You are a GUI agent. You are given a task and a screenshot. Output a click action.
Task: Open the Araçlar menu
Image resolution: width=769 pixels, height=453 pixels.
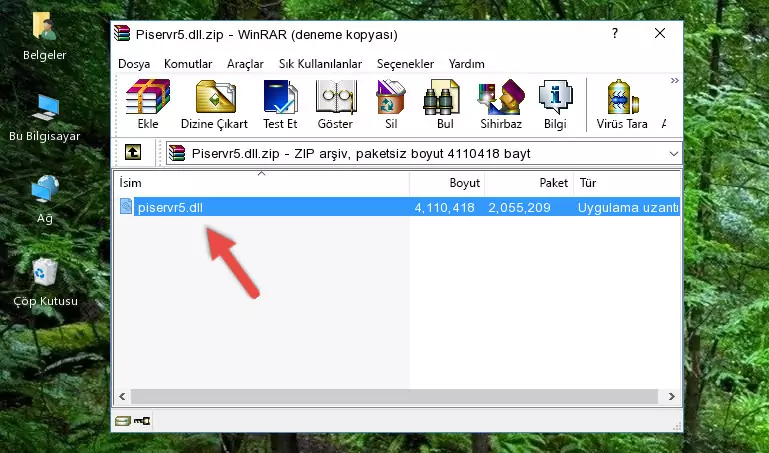coord(245,64)
